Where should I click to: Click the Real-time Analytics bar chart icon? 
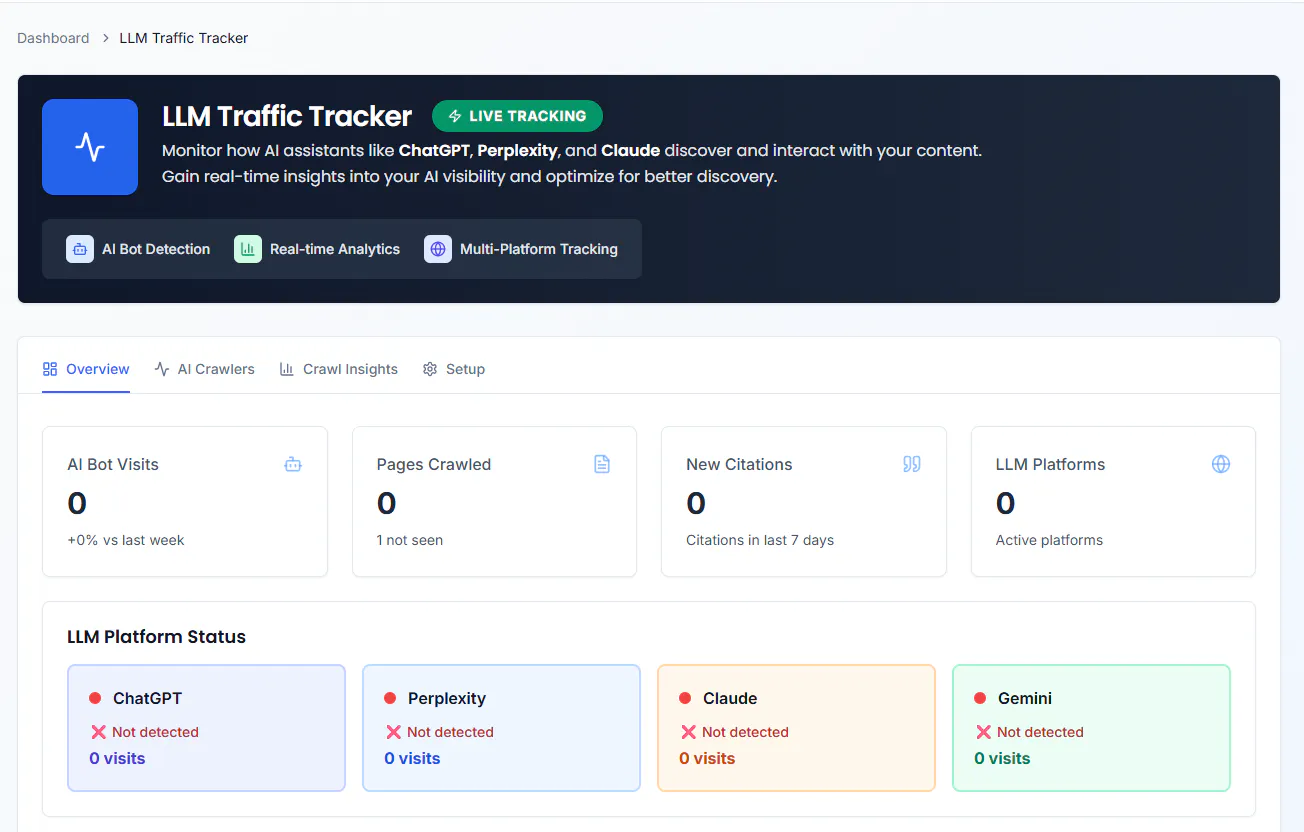pos(248,249)
